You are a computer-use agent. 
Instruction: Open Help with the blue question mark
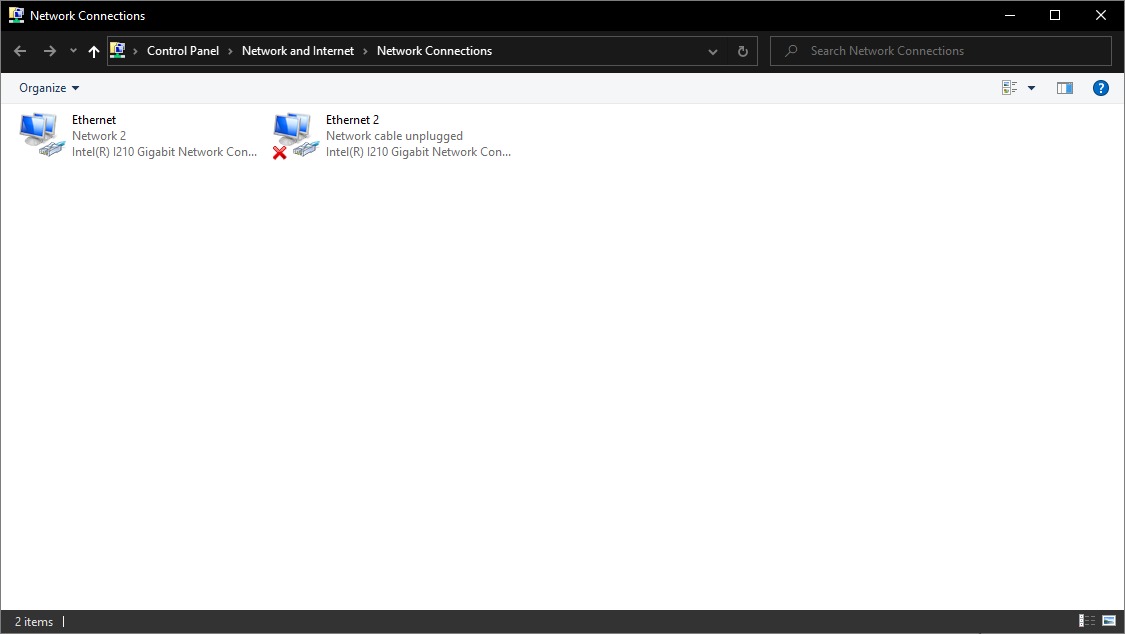[x=1100, y=88]
